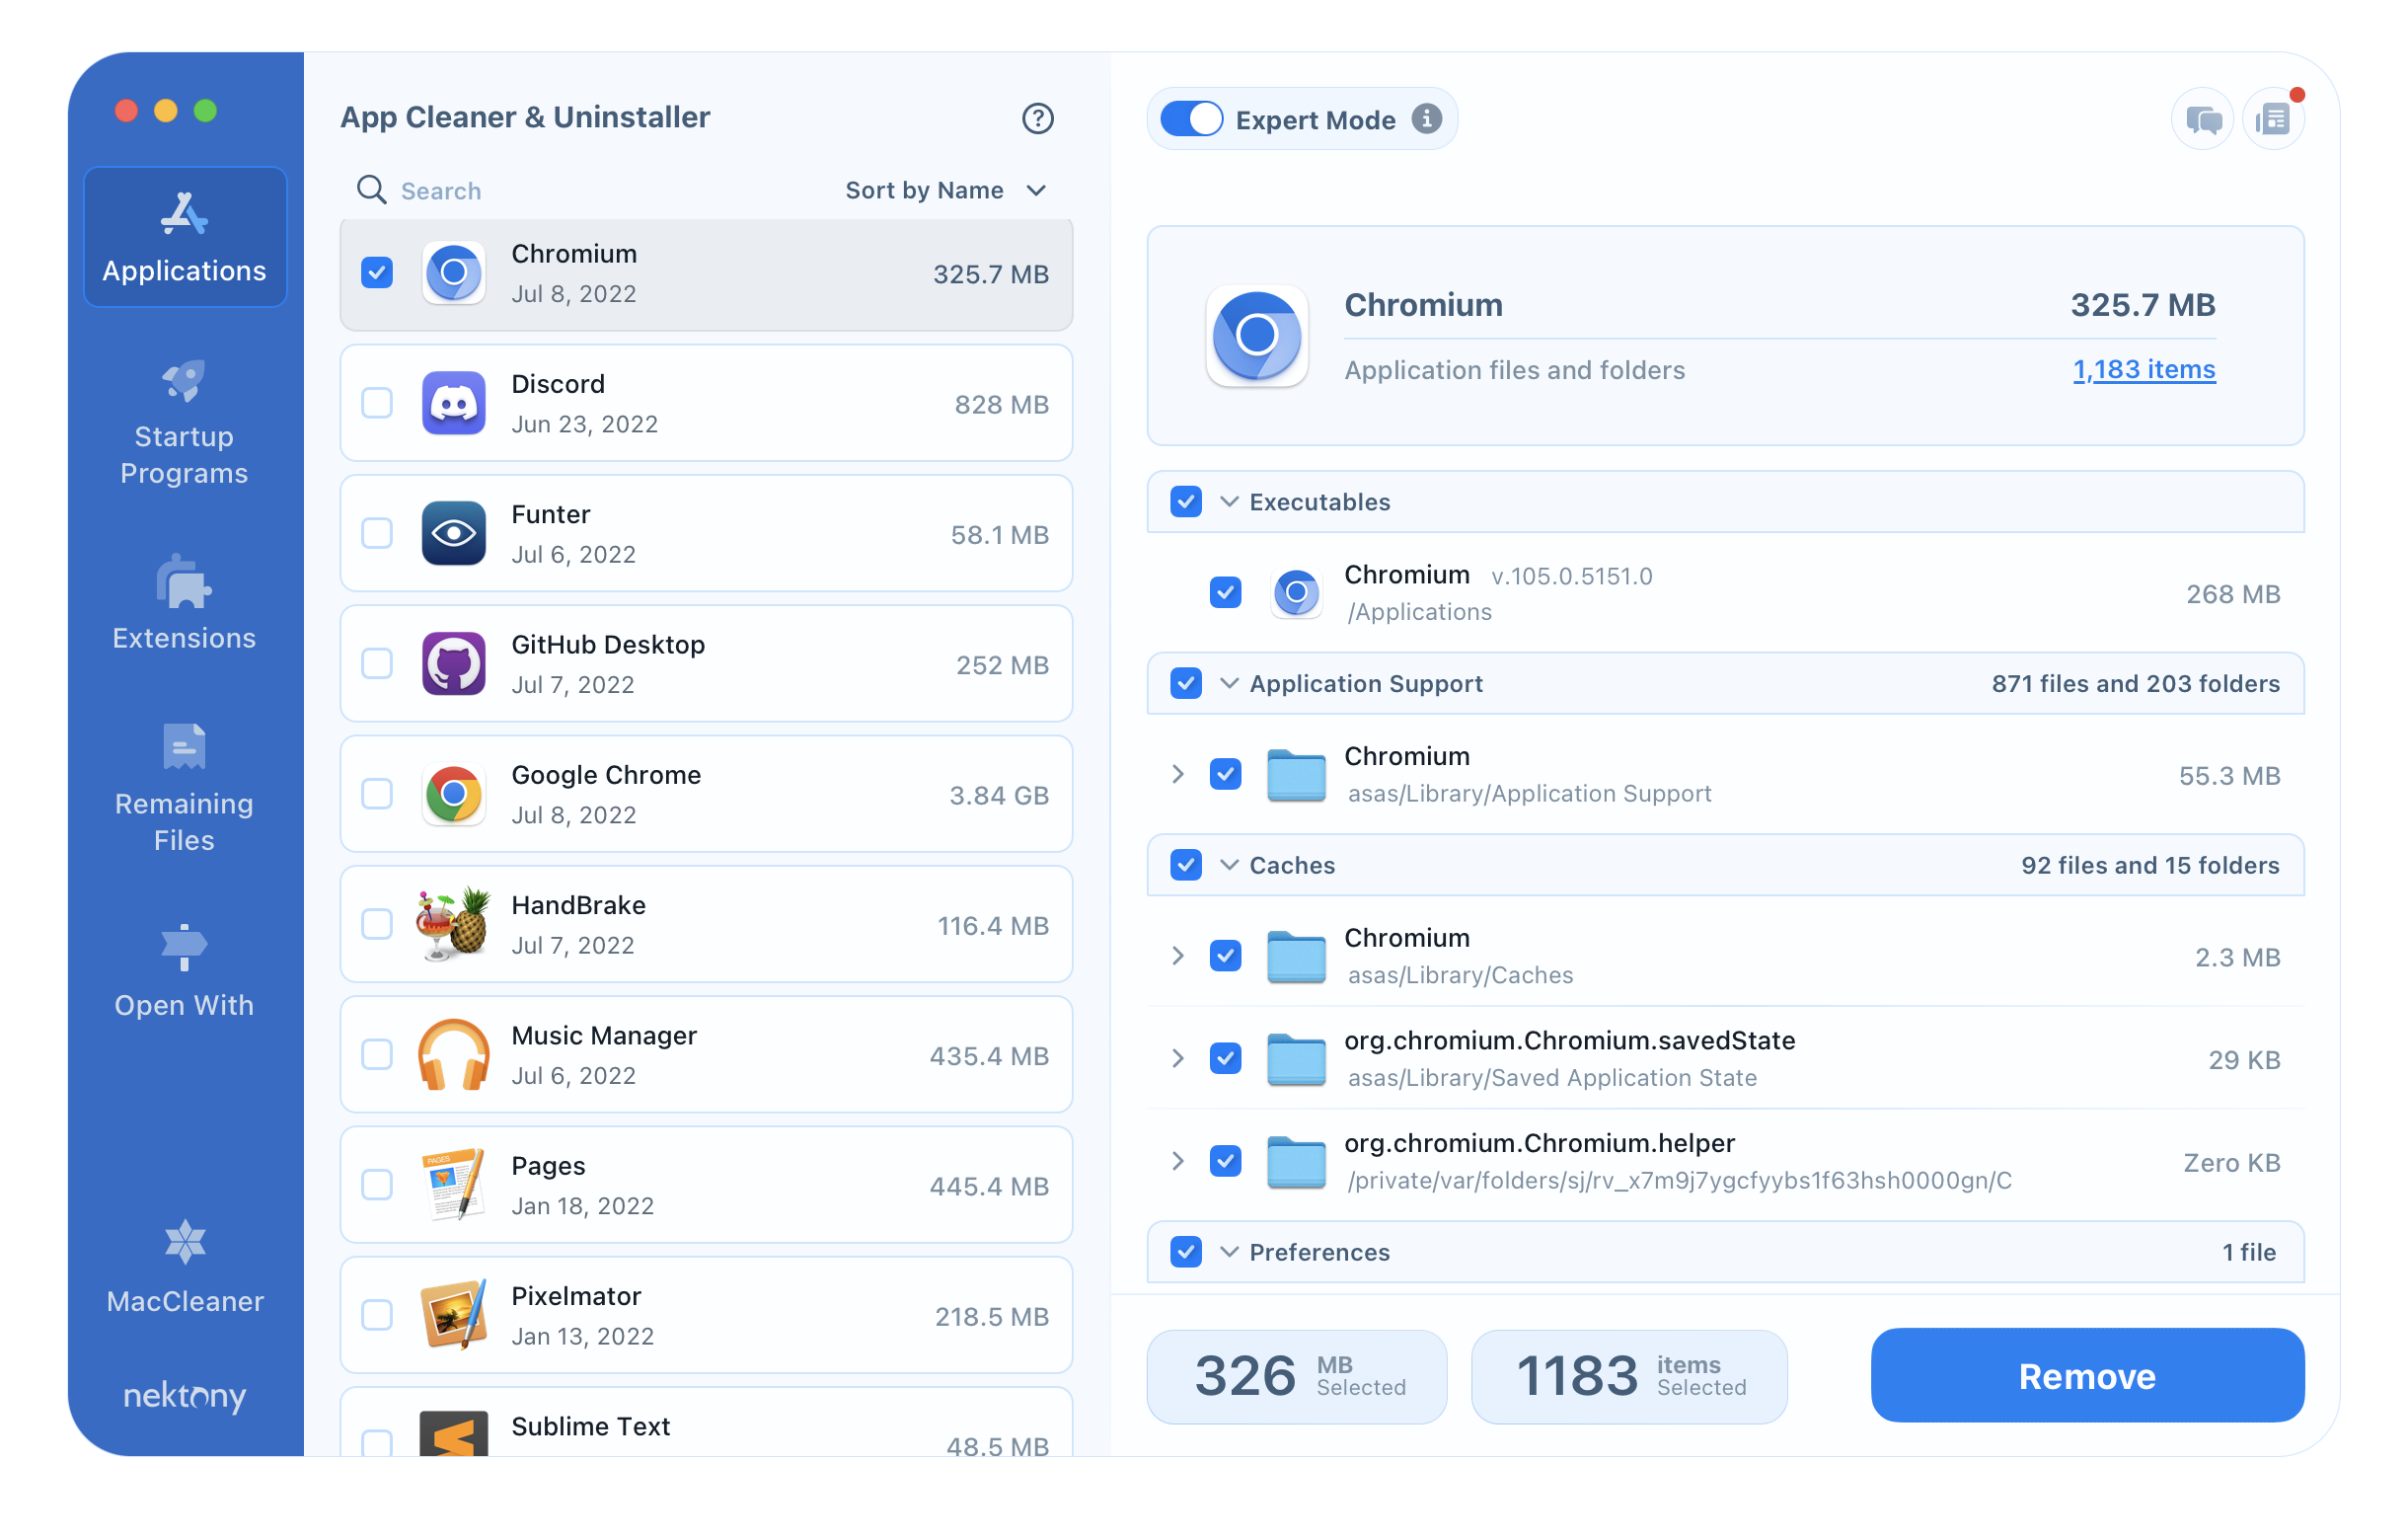Click the Remove button
This screenshot has height=1540, width=2408.
(x=2088, y=1375)
